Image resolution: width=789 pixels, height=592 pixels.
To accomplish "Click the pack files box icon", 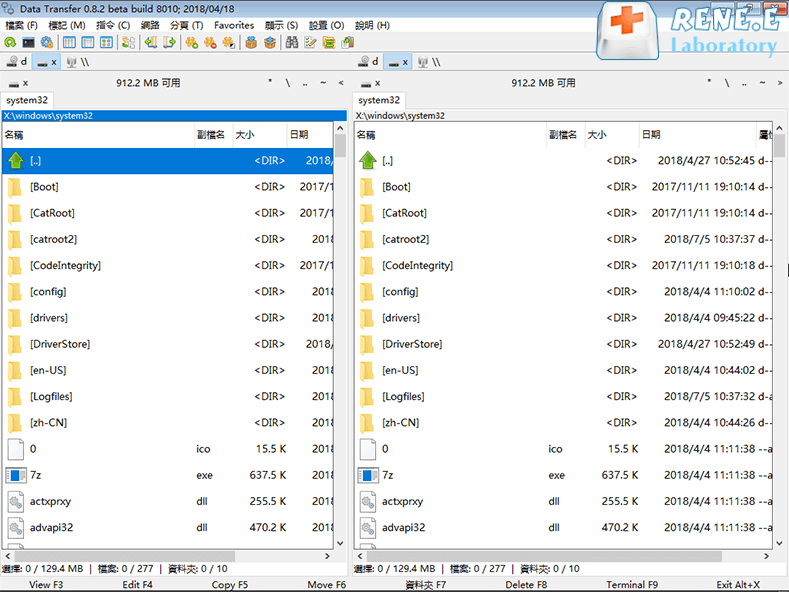I will [251, 43].
